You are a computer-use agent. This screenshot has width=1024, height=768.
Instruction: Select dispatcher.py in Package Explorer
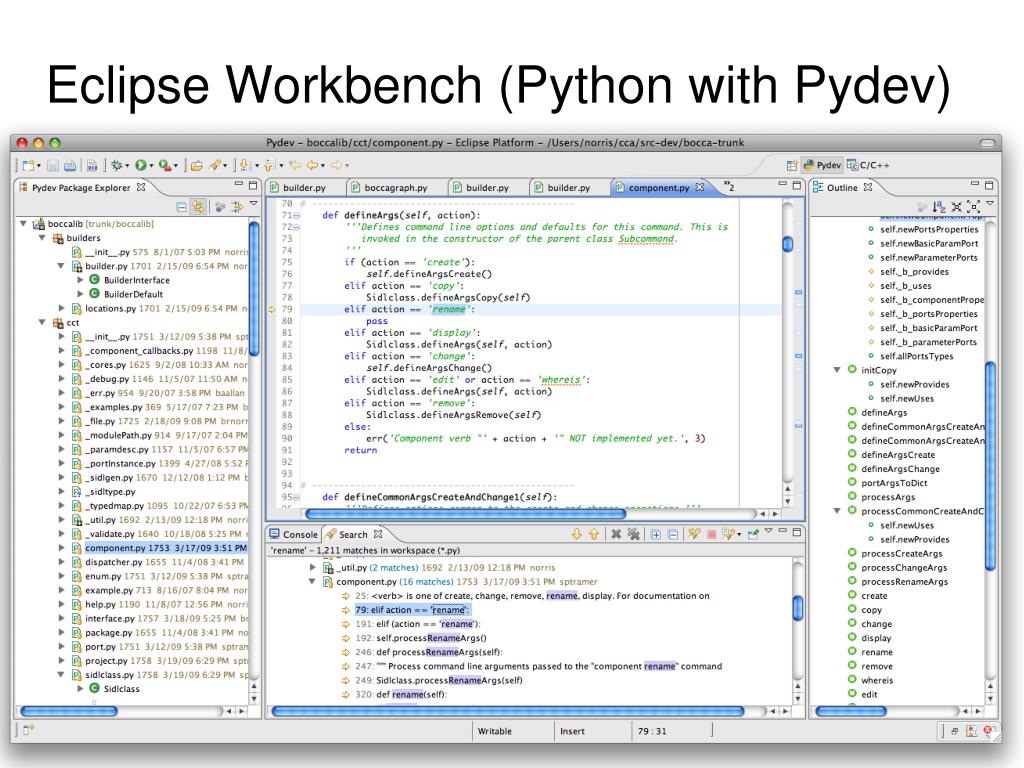pyautogui.click(x=165, y=562)
